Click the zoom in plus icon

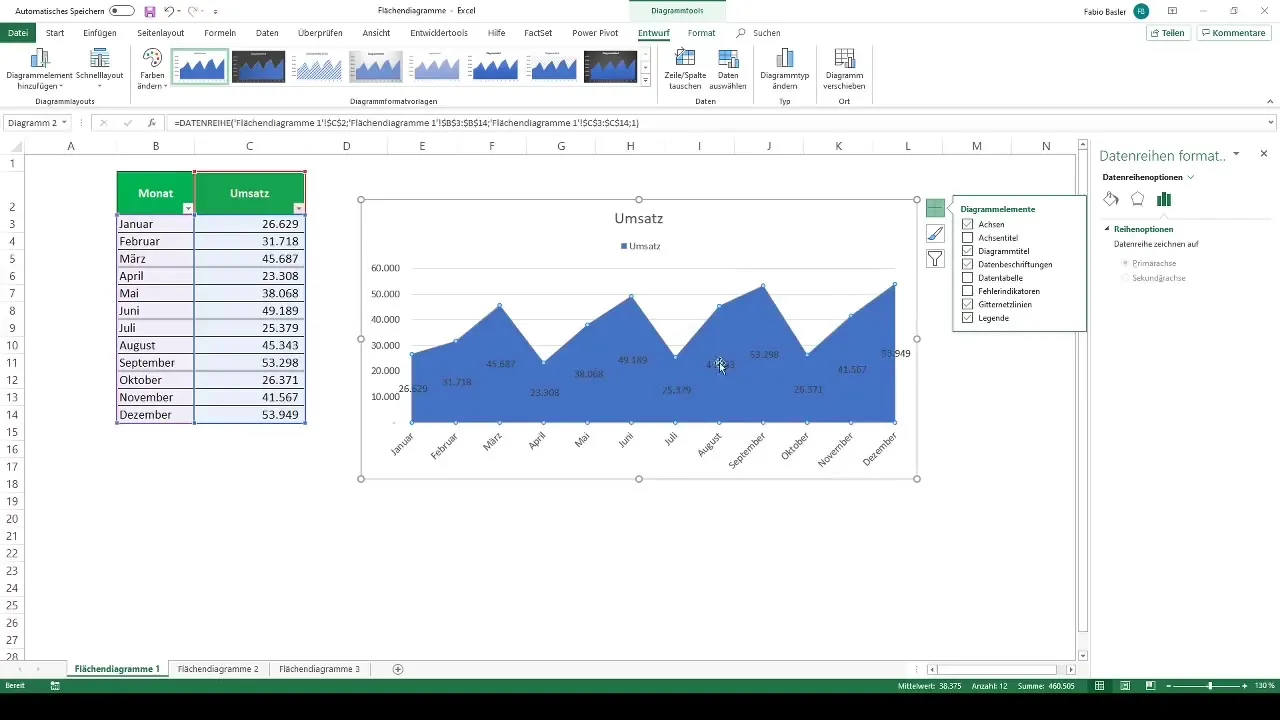point(1246,686)
